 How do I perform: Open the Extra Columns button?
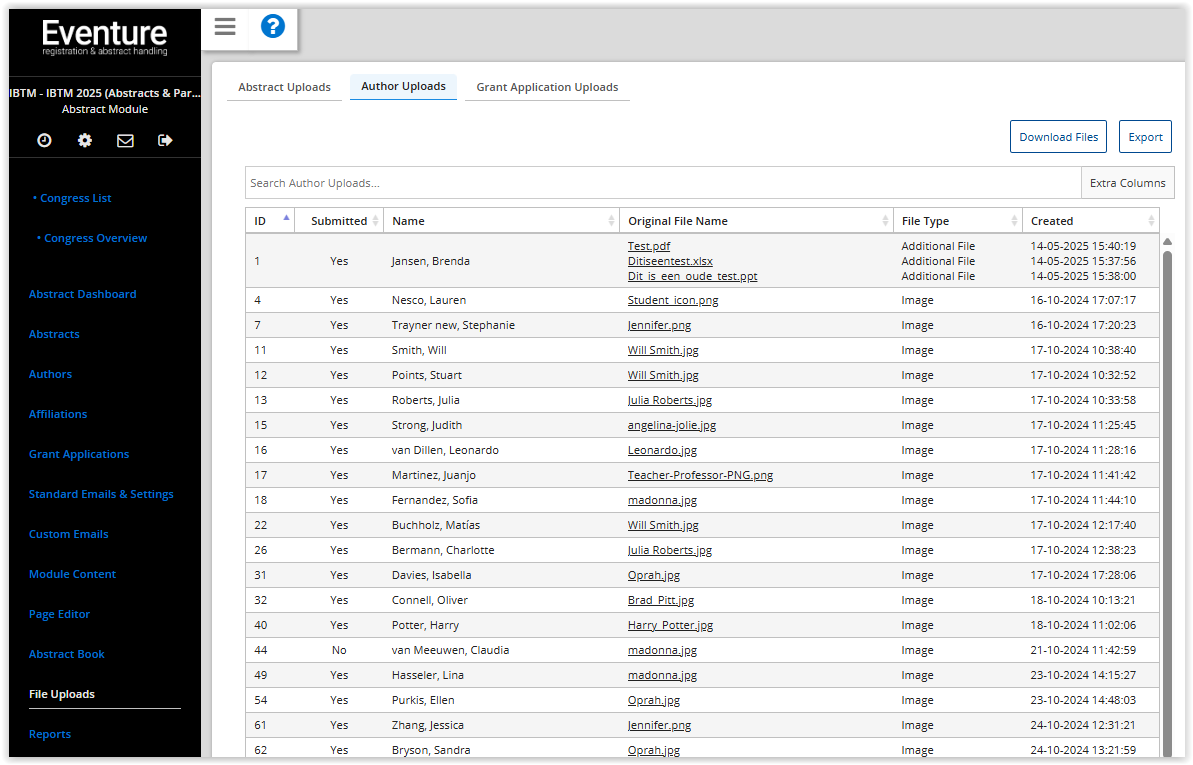[x=1128, y=183]
